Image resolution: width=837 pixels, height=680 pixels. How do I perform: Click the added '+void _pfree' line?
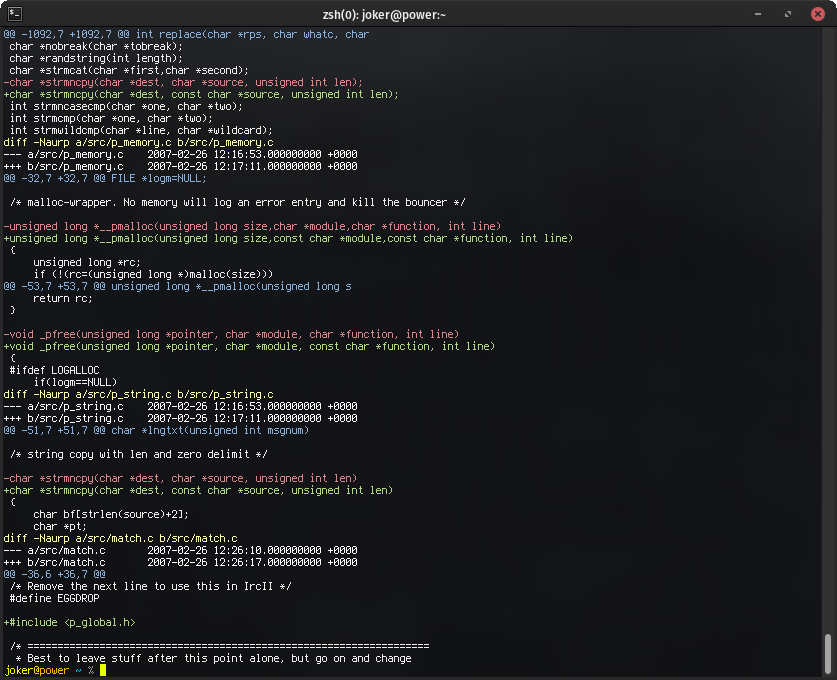(249, 346)
